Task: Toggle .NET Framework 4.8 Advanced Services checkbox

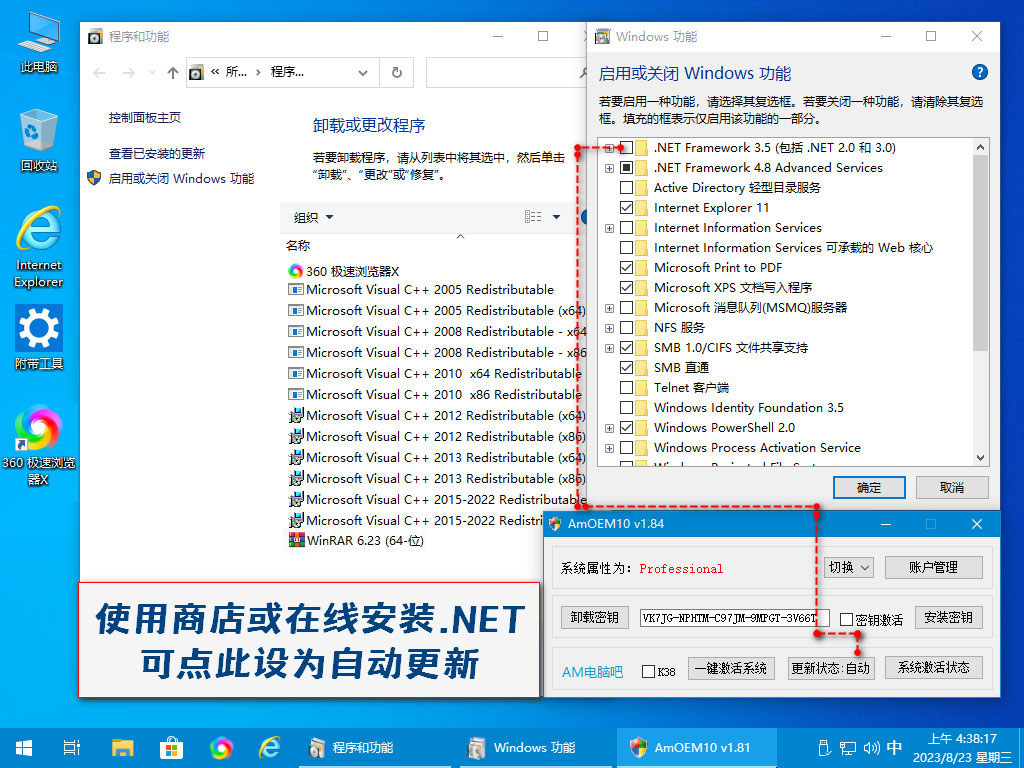Action: 626,168
